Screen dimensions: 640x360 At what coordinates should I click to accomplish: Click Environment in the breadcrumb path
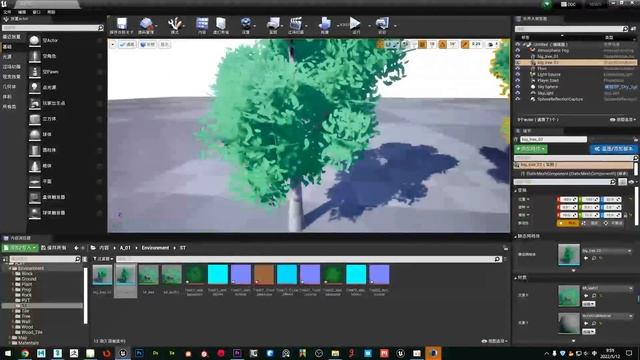pos(155,248)
